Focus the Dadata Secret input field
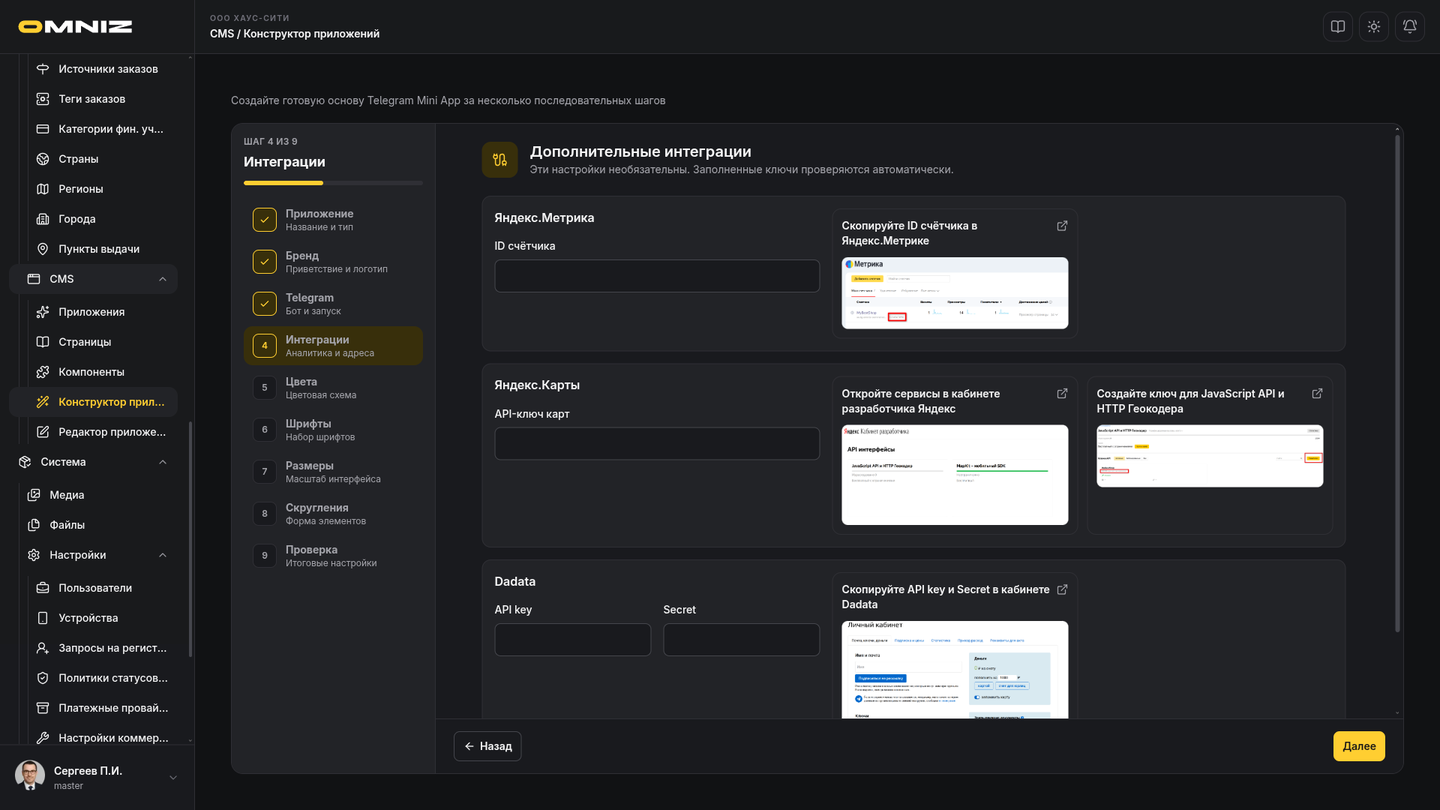Image resolution: width=1440 pixels, height=810 pixels. tap(741, 640)
